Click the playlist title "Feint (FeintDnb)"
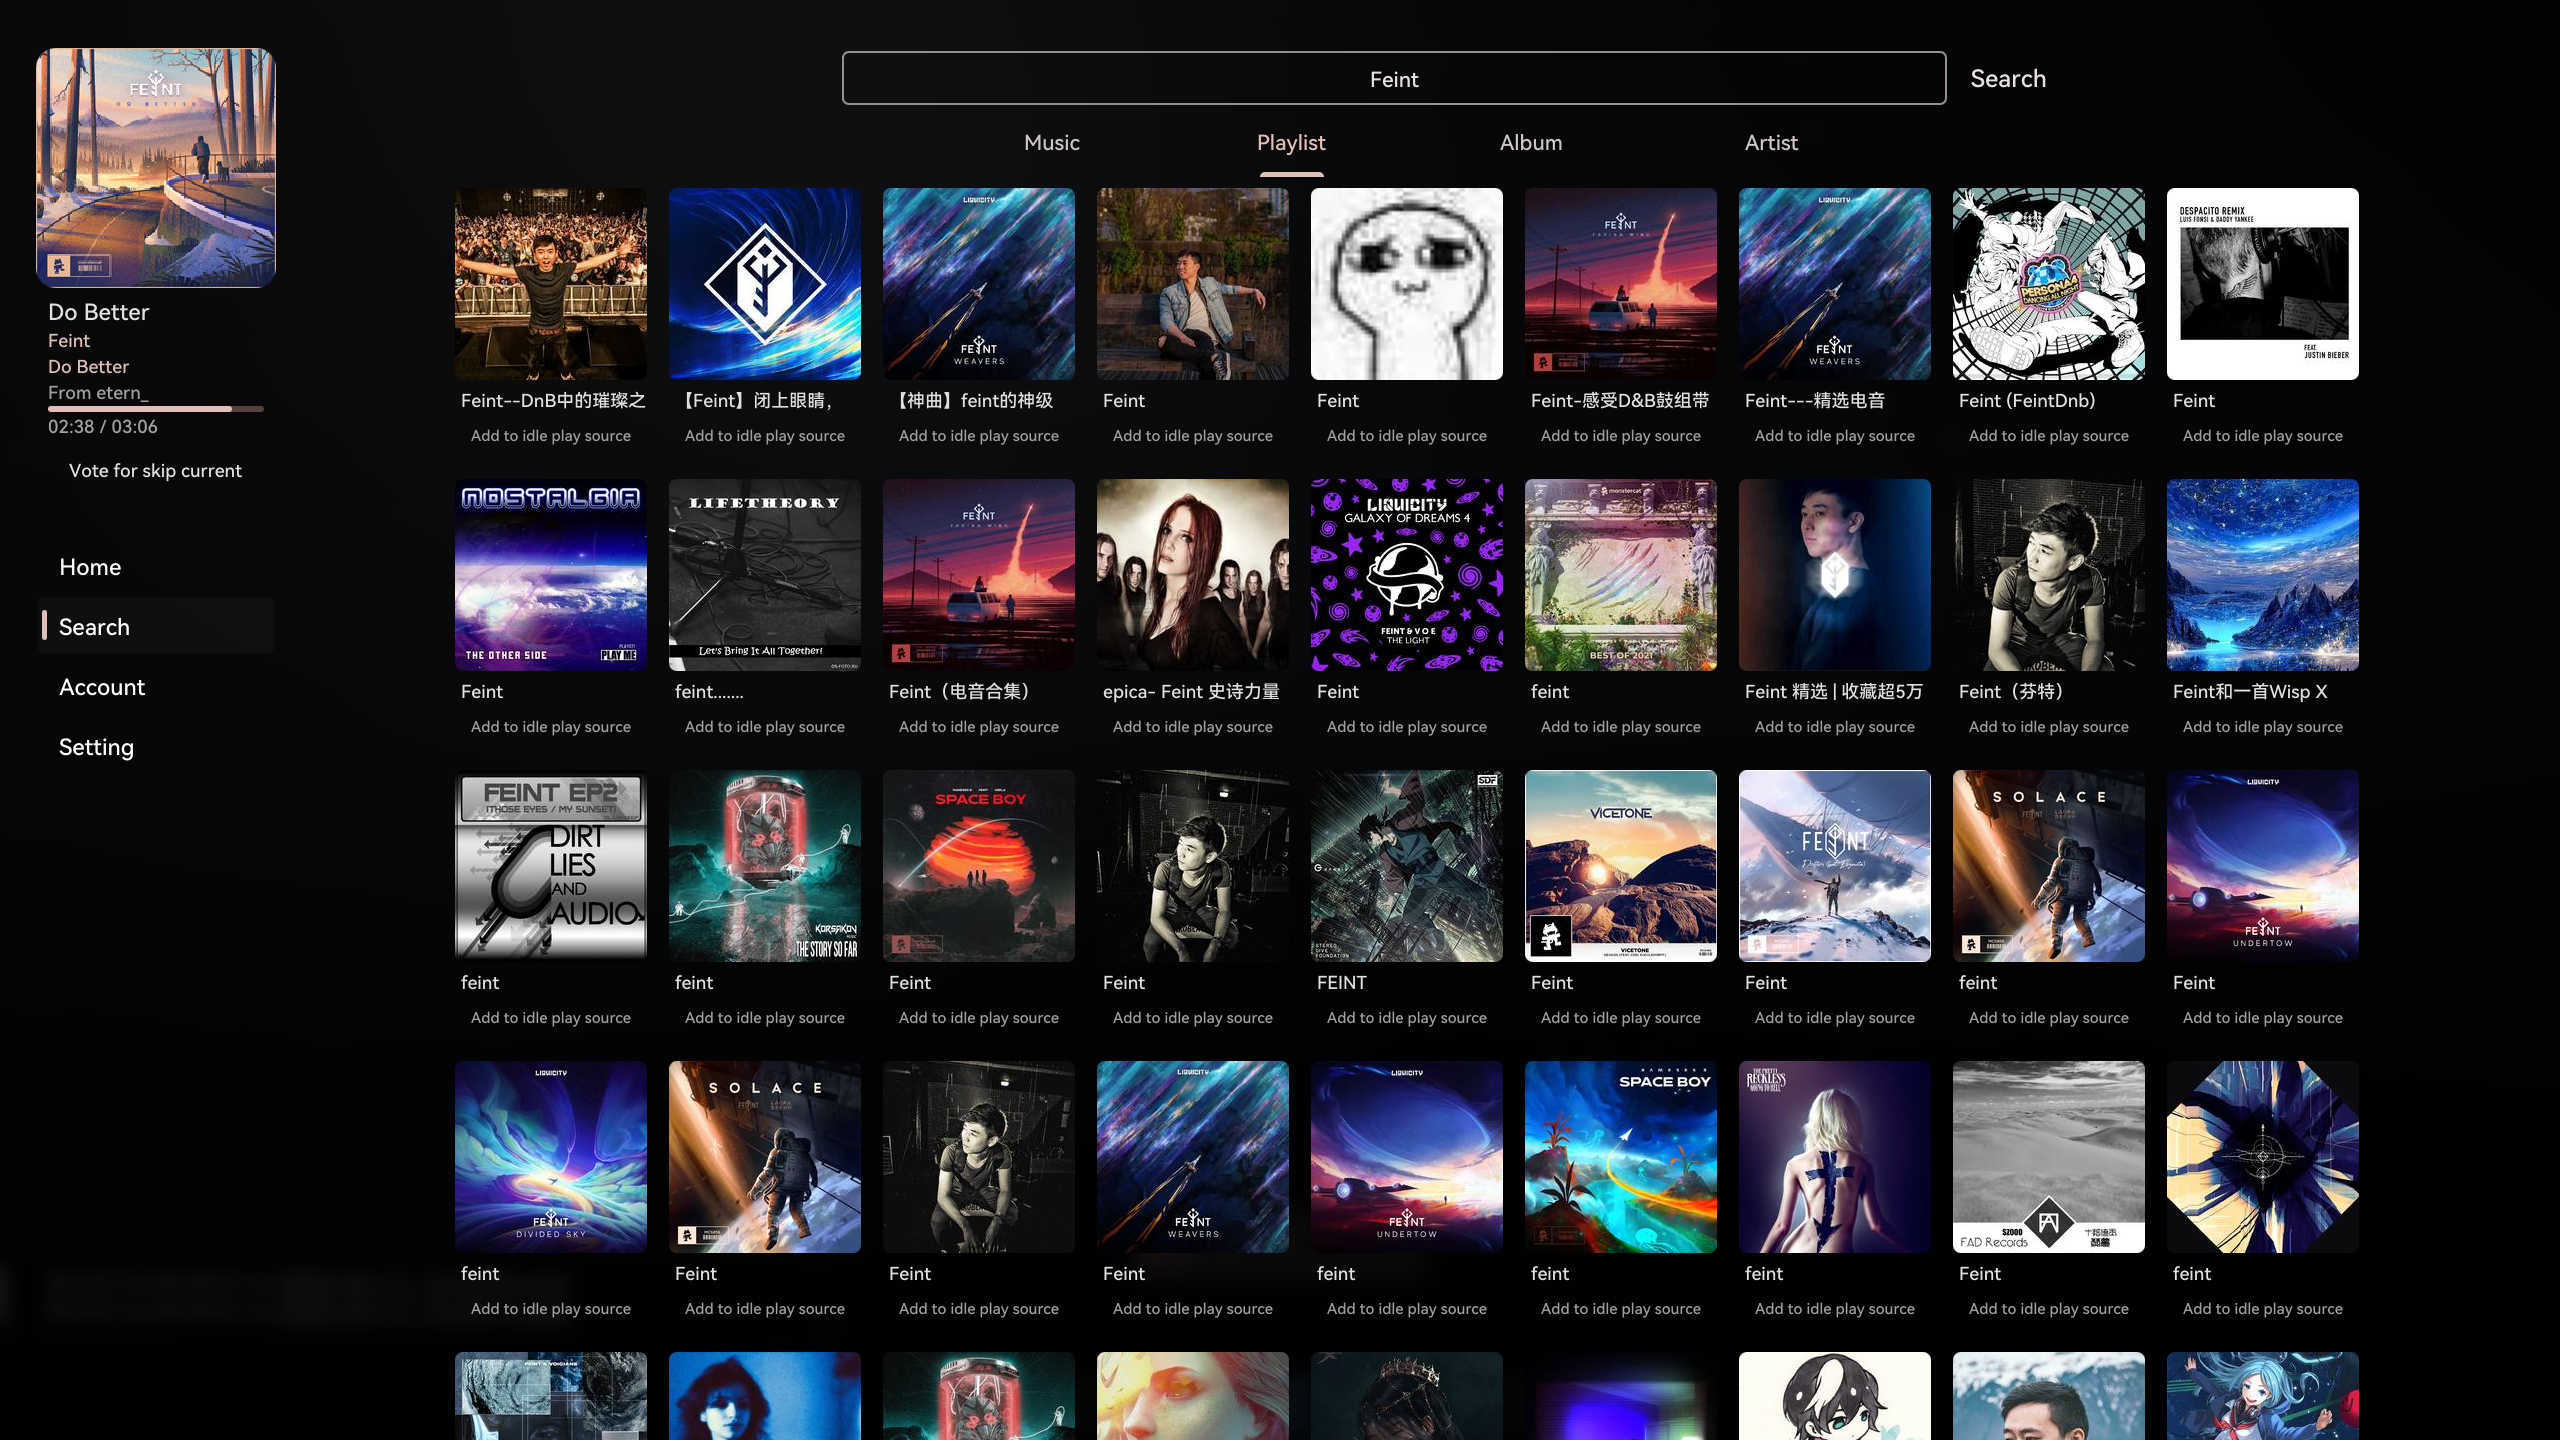This screenshot has height=1440, width=2560. [x=2027, y=401]
